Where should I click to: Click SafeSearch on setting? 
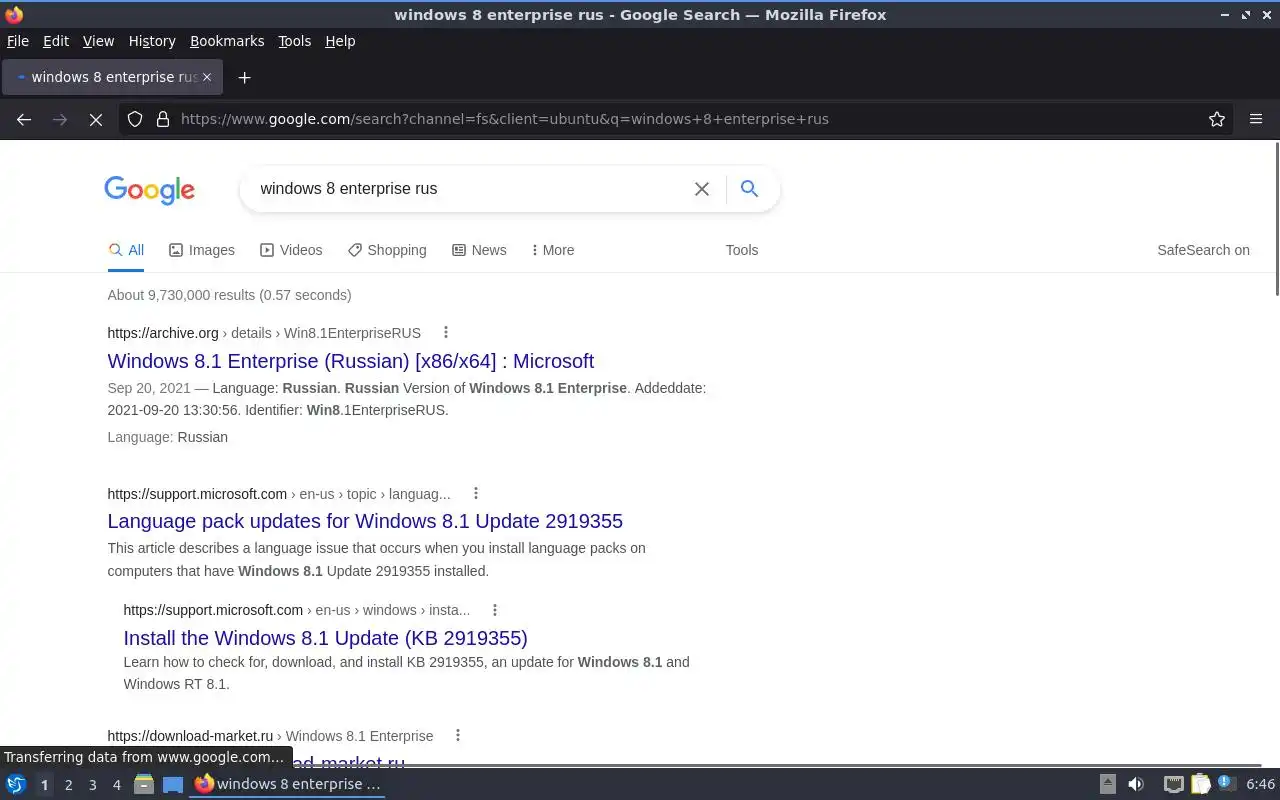1203,250
